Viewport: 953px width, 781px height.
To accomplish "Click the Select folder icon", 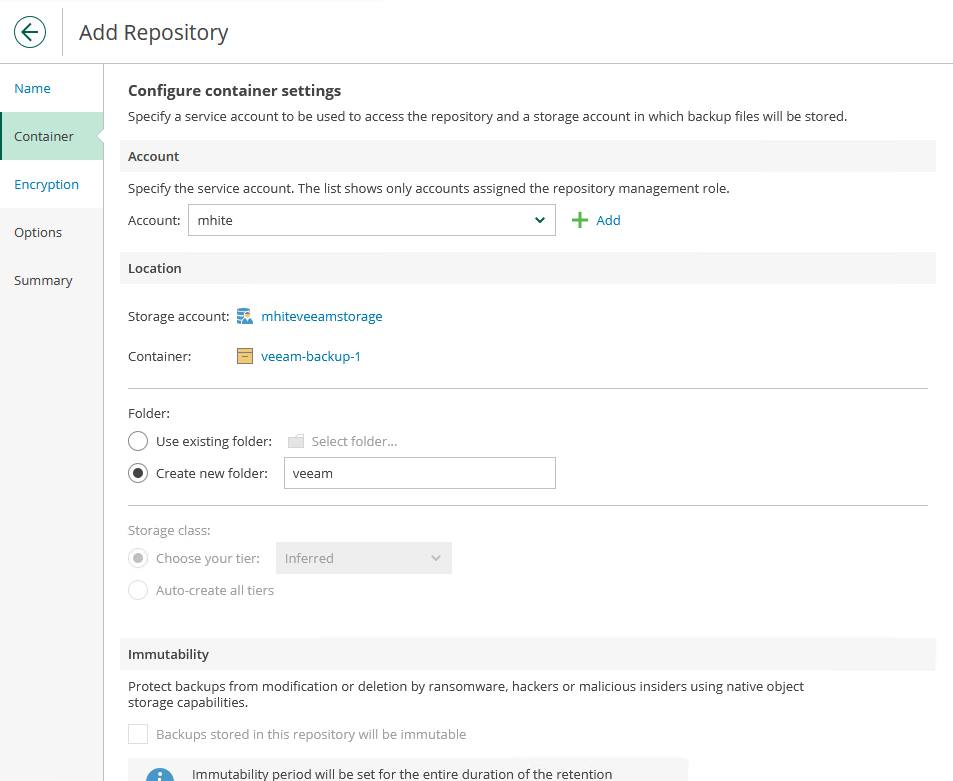I will (x=296, y=442).
